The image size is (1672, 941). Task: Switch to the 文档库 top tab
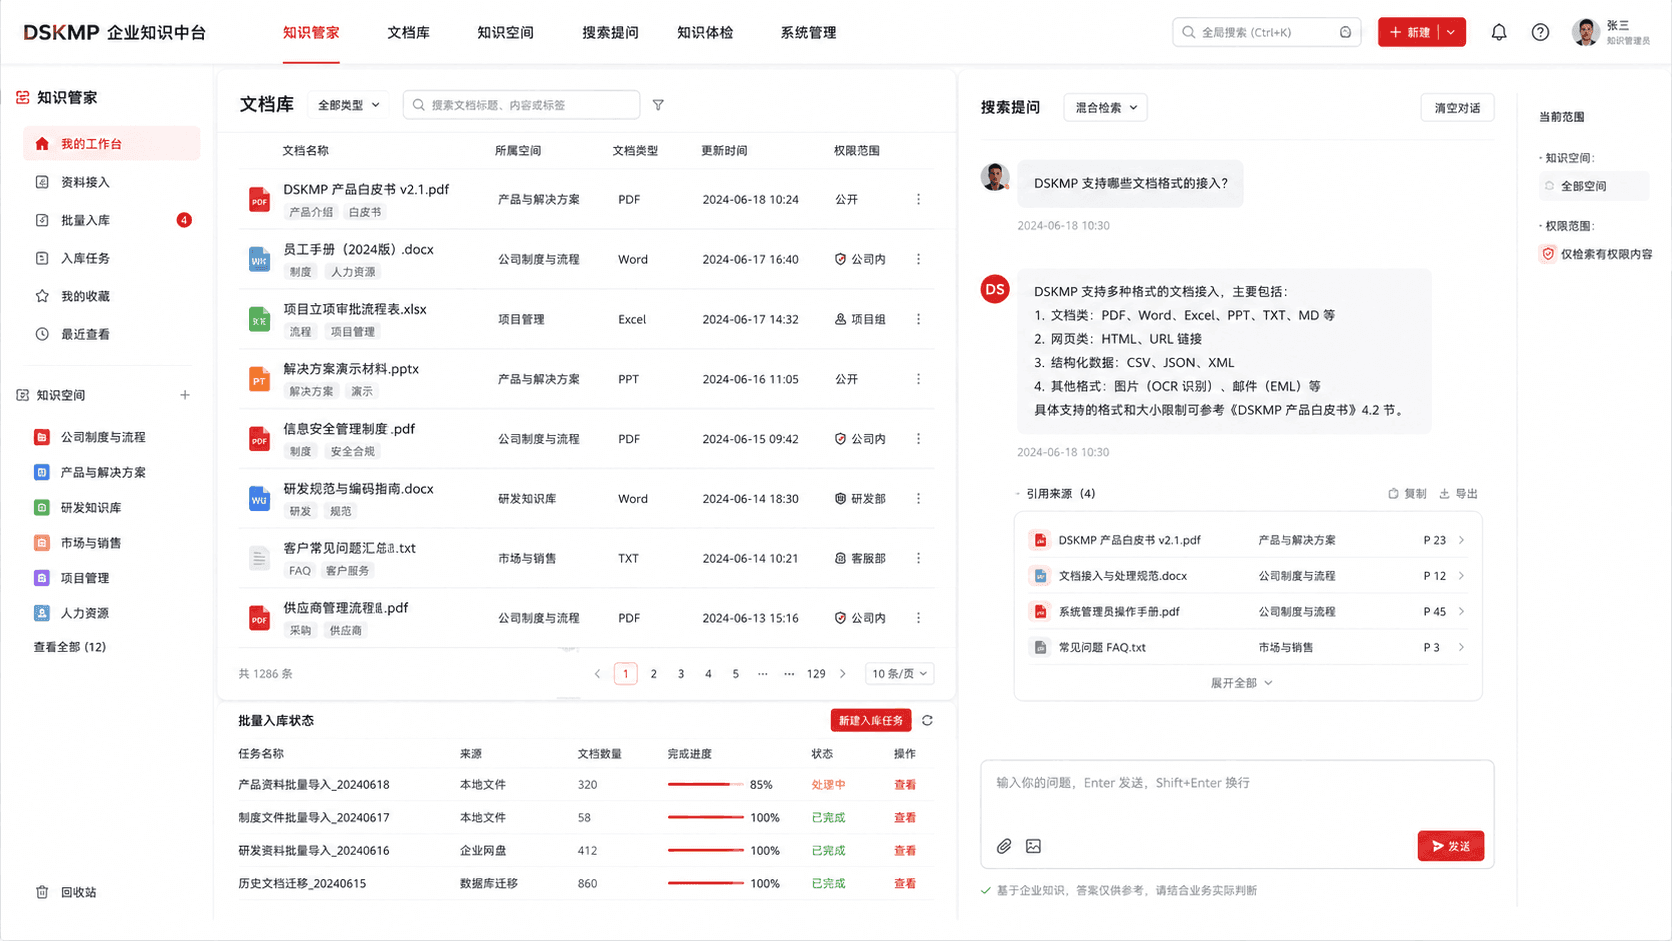(x=408, y=32)
